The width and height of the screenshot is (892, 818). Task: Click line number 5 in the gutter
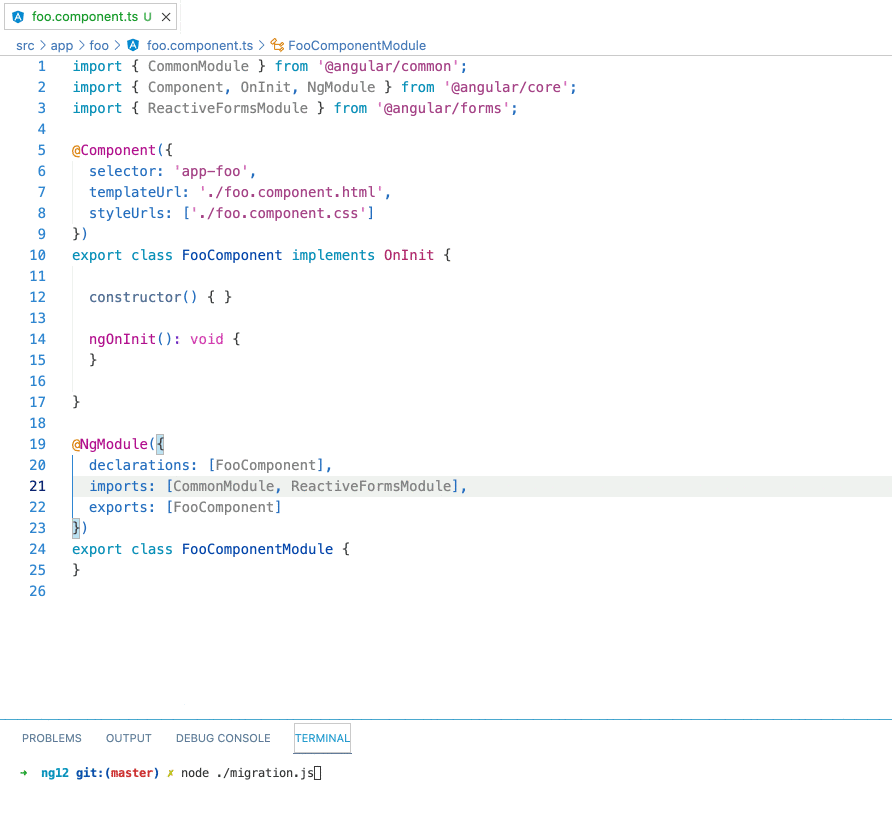point(42,150)
